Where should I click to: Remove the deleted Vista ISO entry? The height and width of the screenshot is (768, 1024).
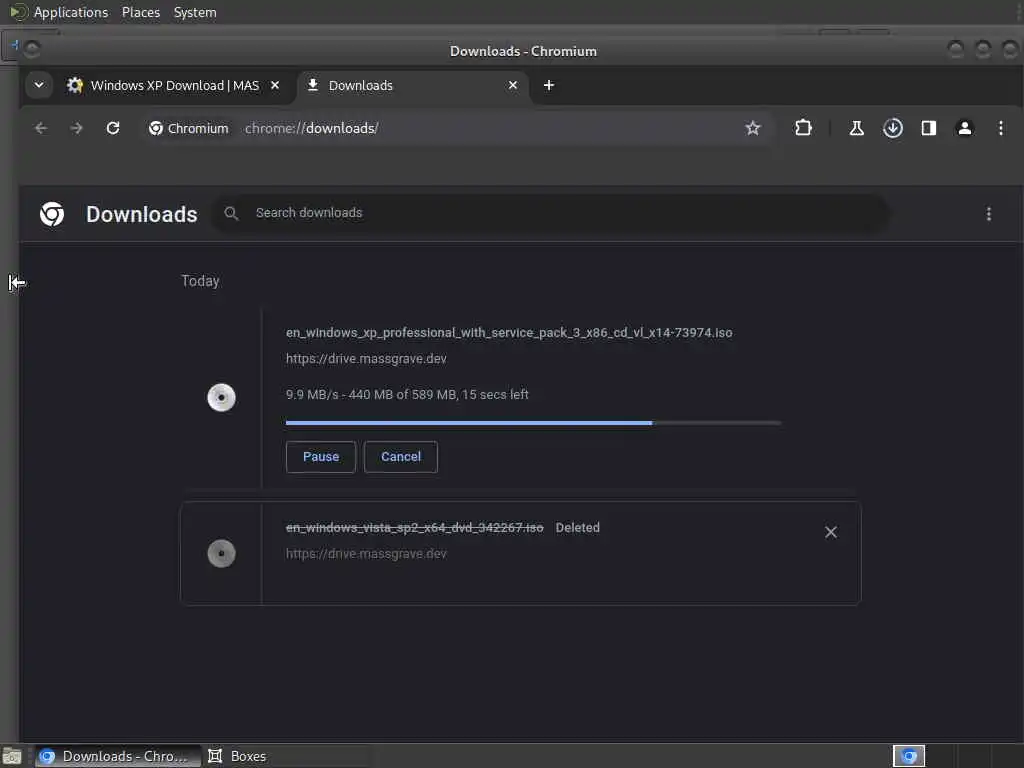pos(831,532)
